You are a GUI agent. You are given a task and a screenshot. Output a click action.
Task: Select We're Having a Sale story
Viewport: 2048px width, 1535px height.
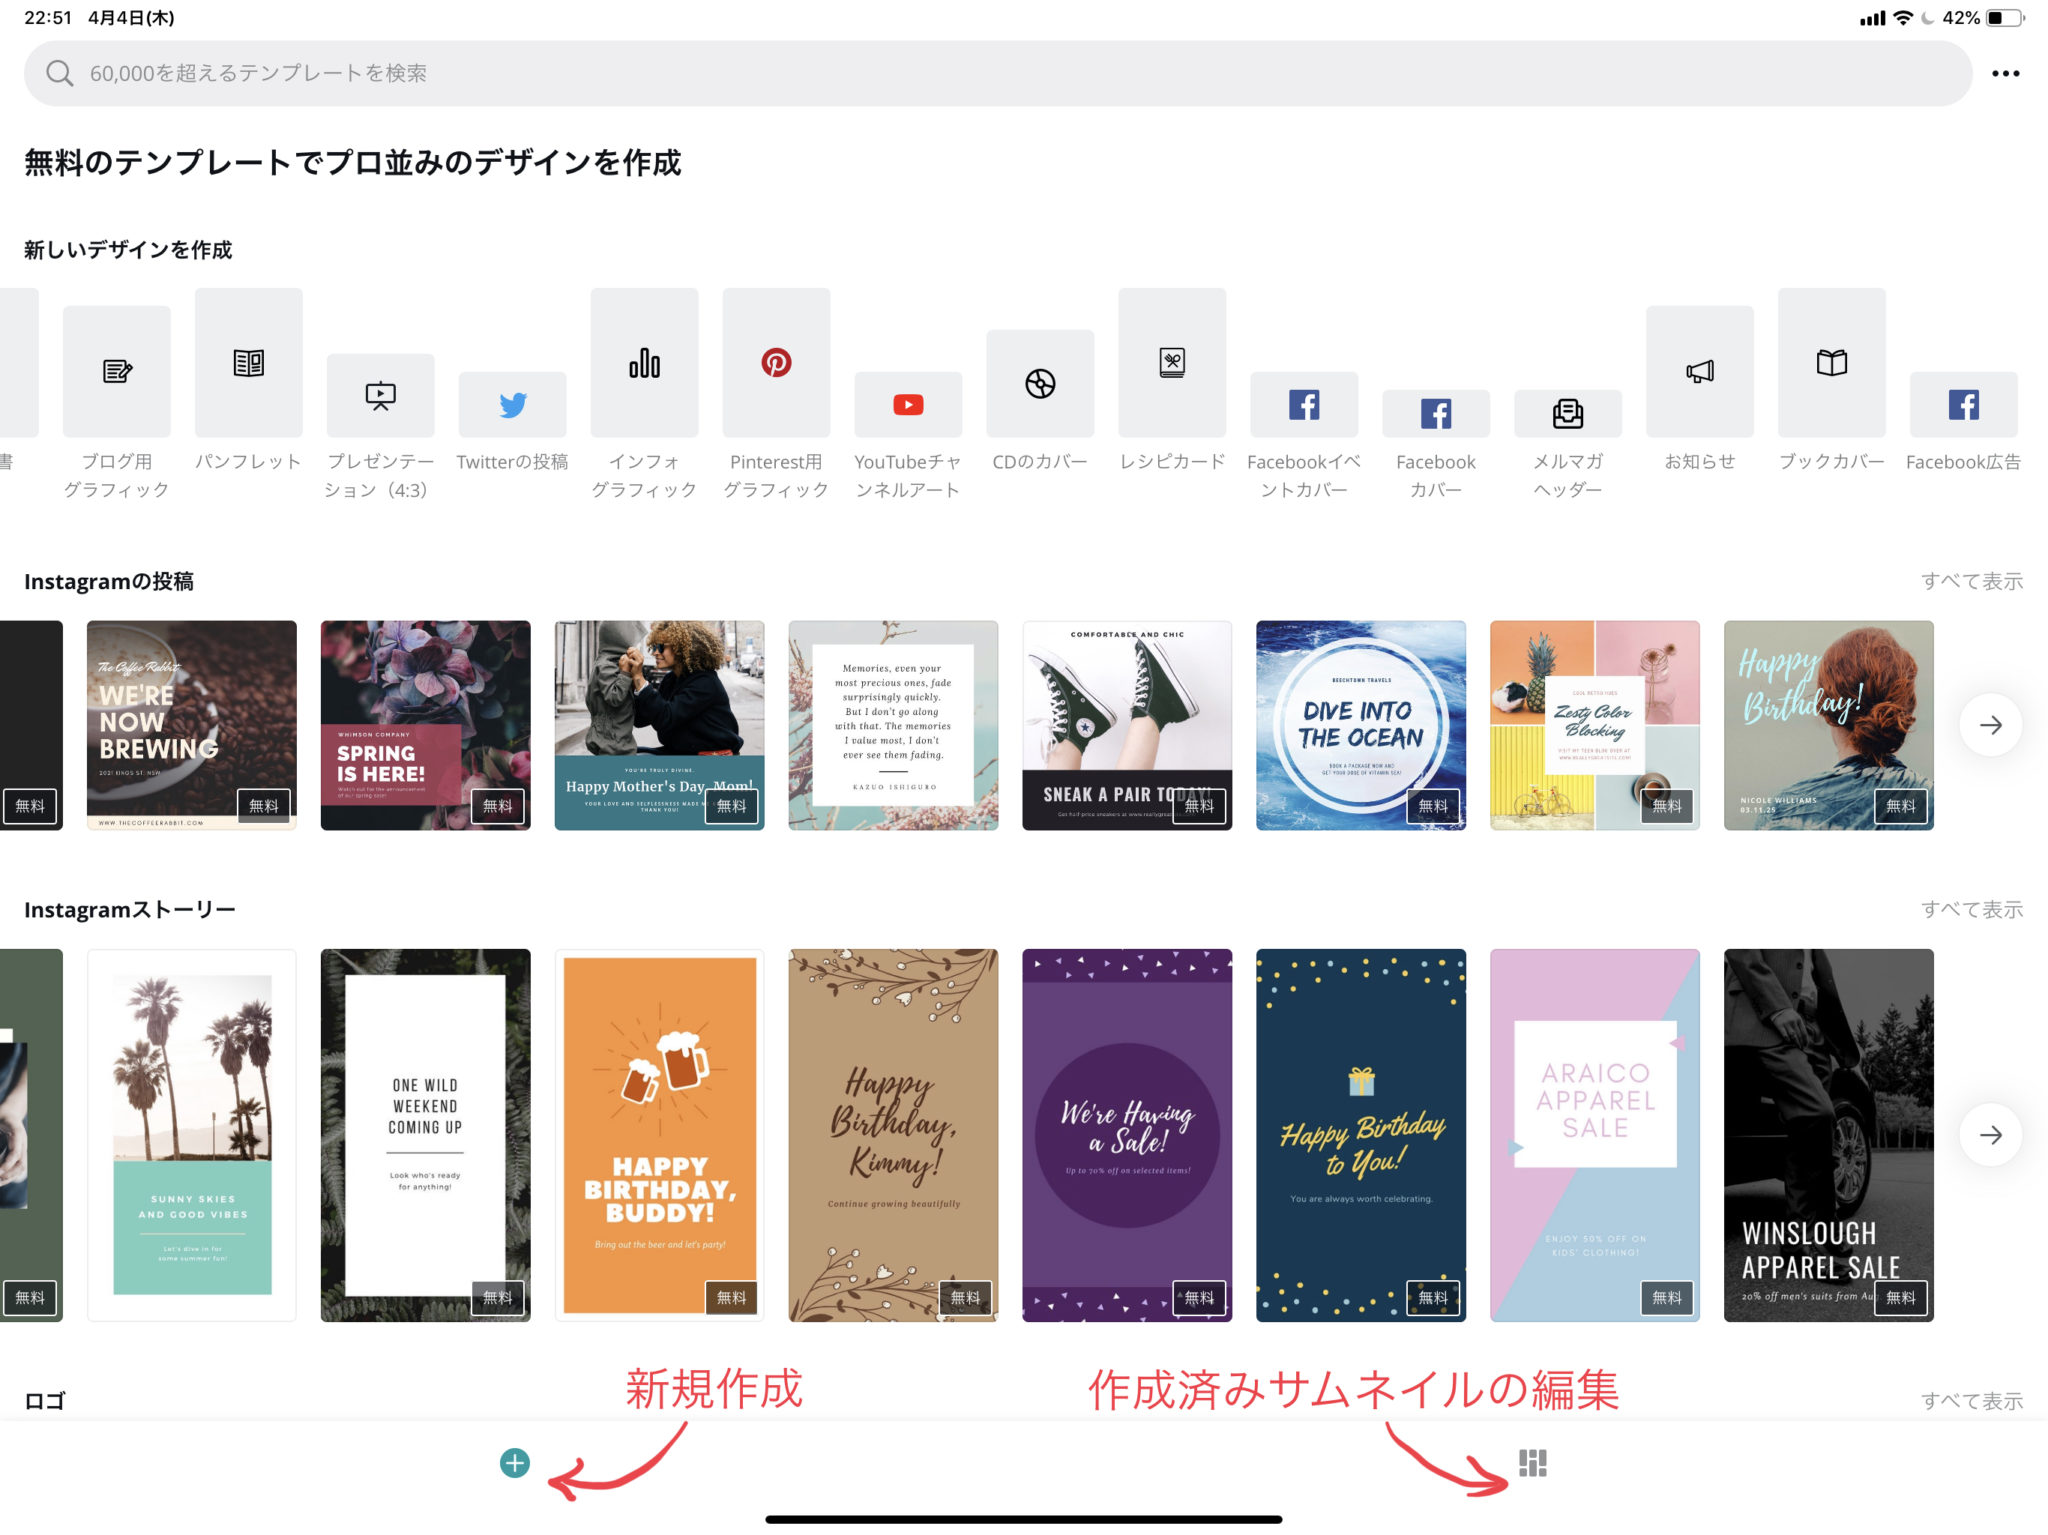pyautogui.click(x=1127, y=1135)
